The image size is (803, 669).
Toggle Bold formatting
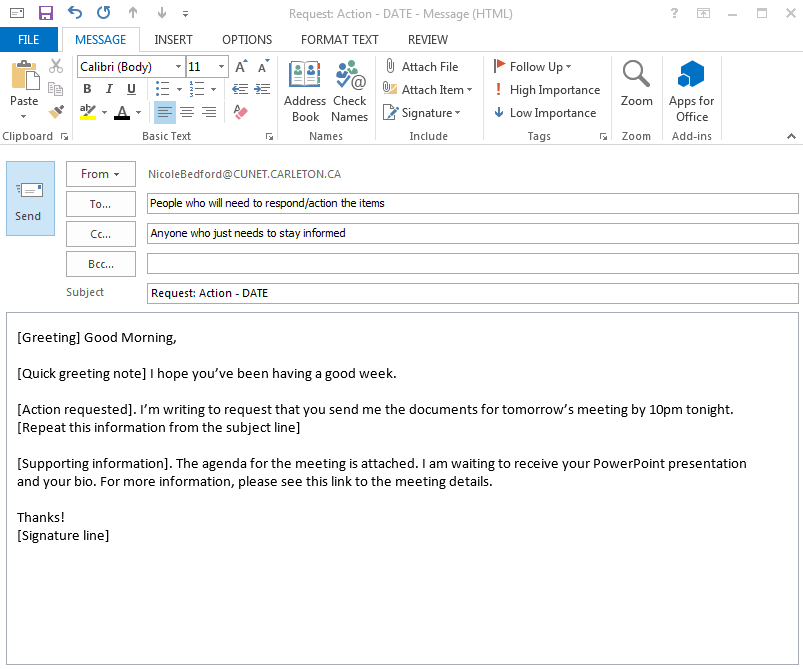tap(87, 89)
